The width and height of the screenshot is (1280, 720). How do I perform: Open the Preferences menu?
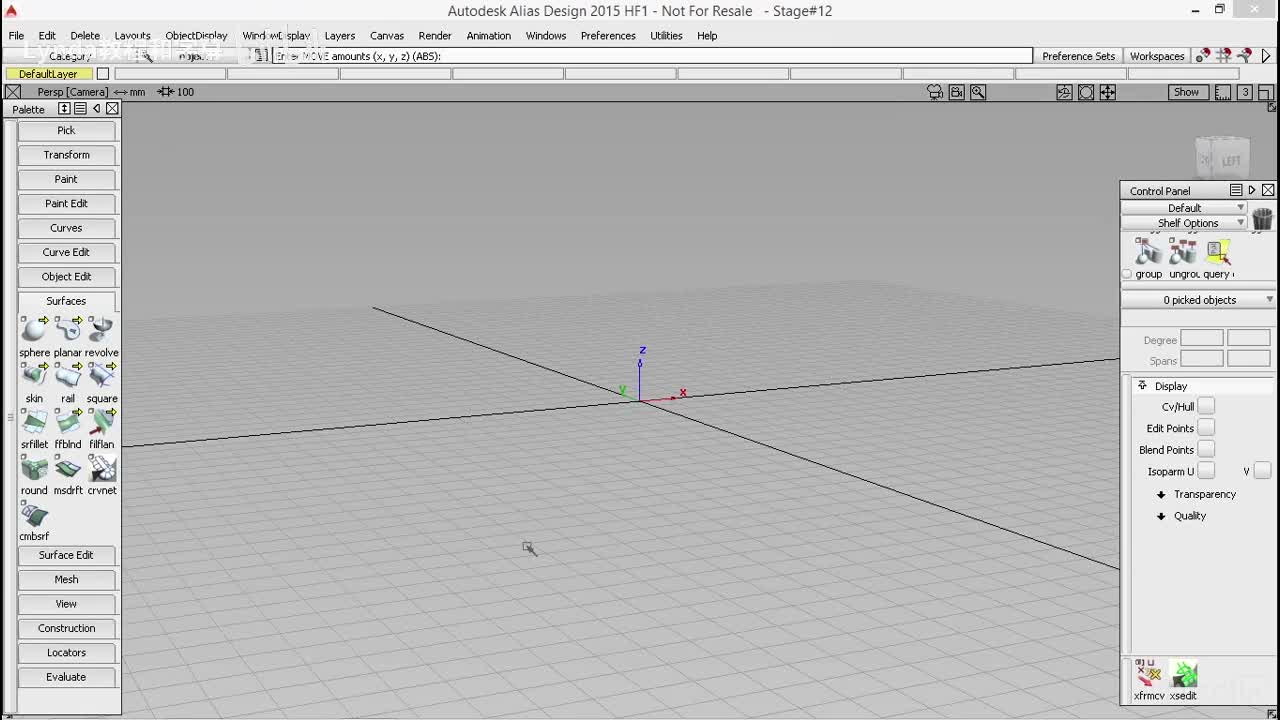(x=608, y=36)
